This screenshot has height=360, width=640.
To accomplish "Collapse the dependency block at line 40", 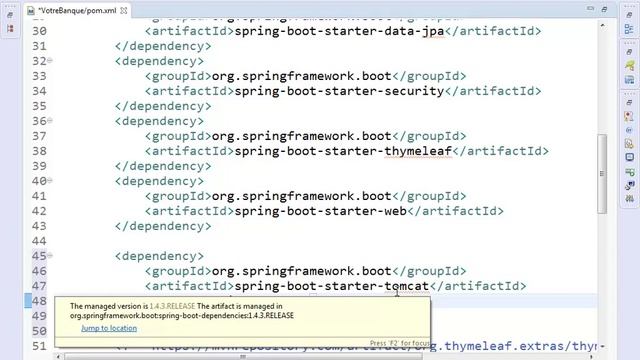I will point(50,181).
